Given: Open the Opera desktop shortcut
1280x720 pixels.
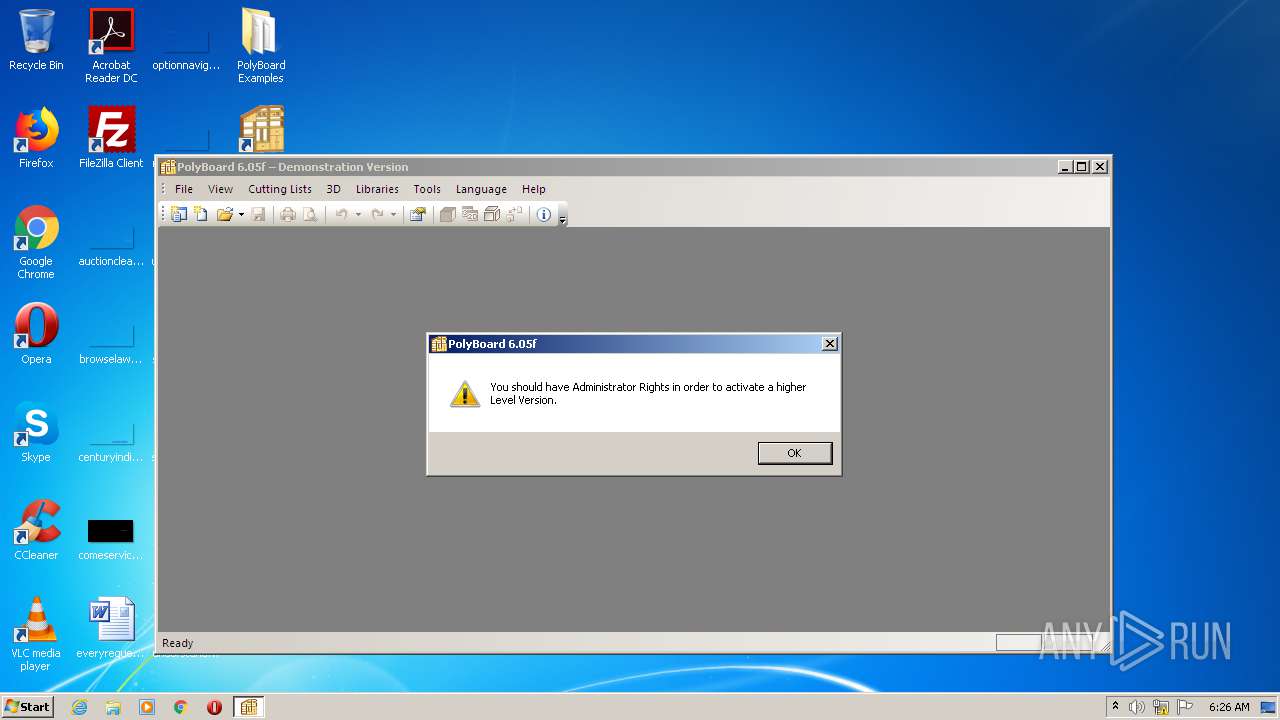Looking at the screenshot, I should [36, 334].
